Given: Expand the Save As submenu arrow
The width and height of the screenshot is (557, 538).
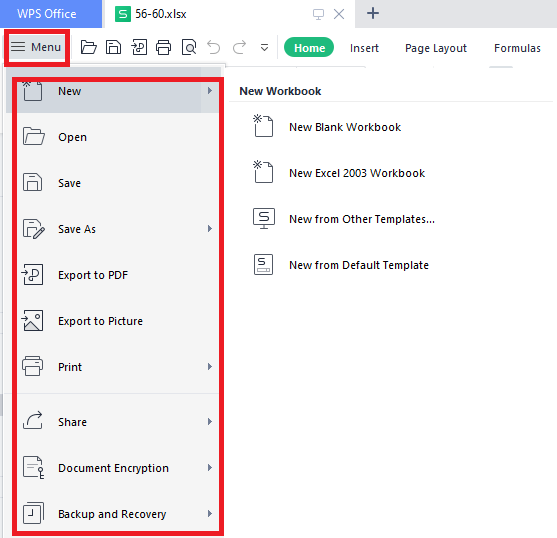Looking at the screenshot, I should tap(210, 228).
